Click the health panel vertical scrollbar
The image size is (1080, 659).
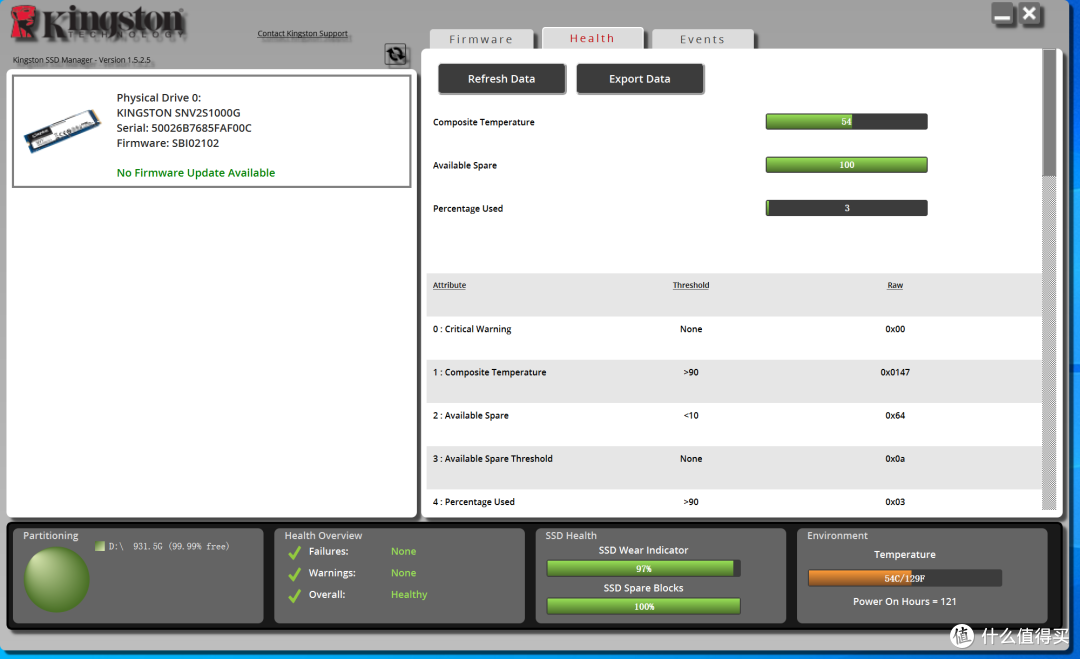pyautogui.click(x=1049, y=112)
